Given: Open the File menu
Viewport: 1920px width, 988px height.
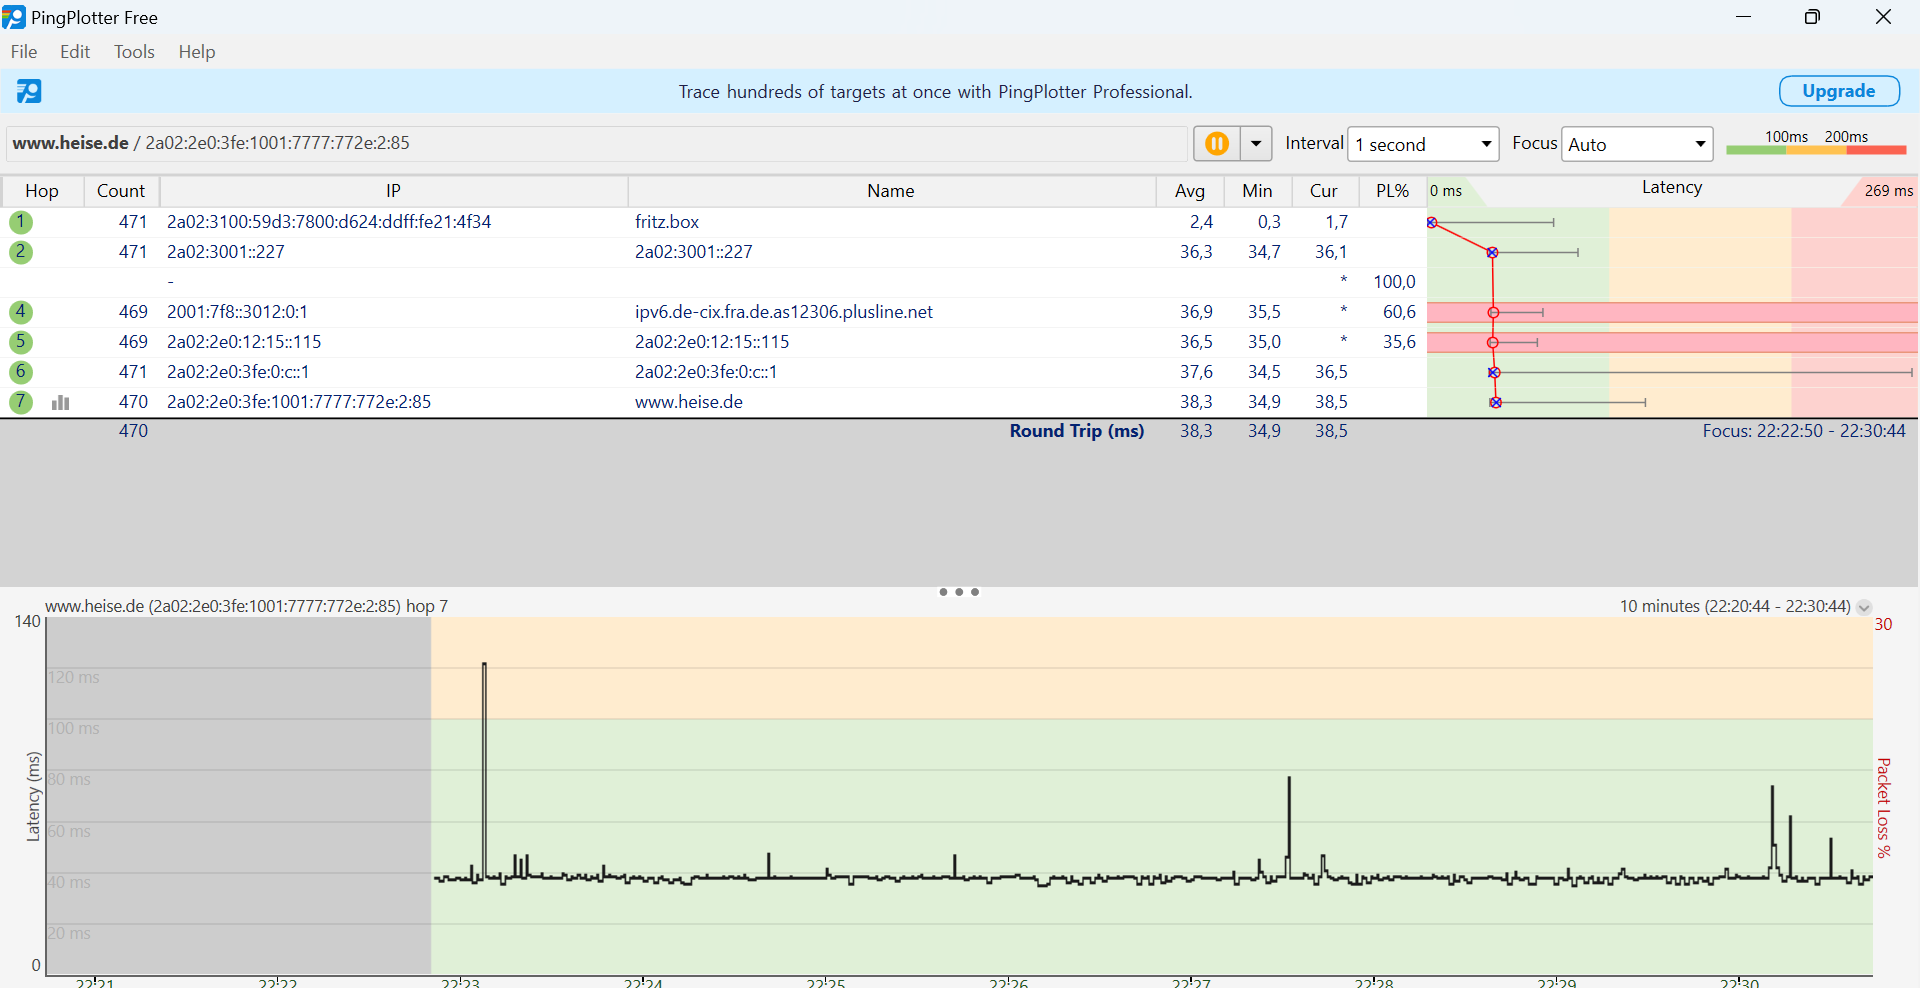Looking at the screenshot, I should pos(24,52).
